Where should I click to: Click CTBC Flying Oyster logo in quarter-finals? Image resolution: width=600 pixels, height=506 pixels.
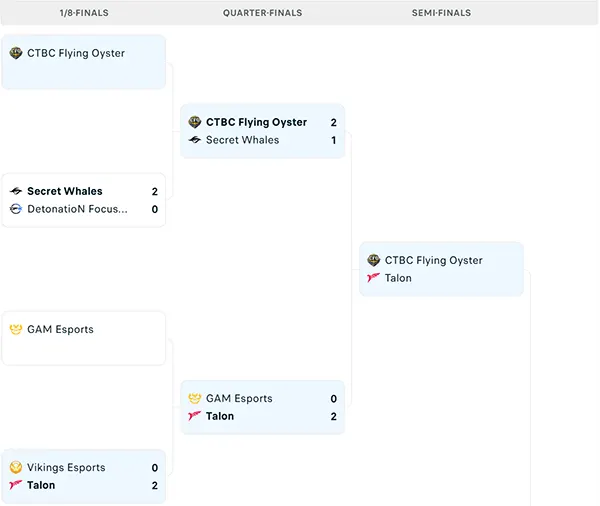click(195, 122)
